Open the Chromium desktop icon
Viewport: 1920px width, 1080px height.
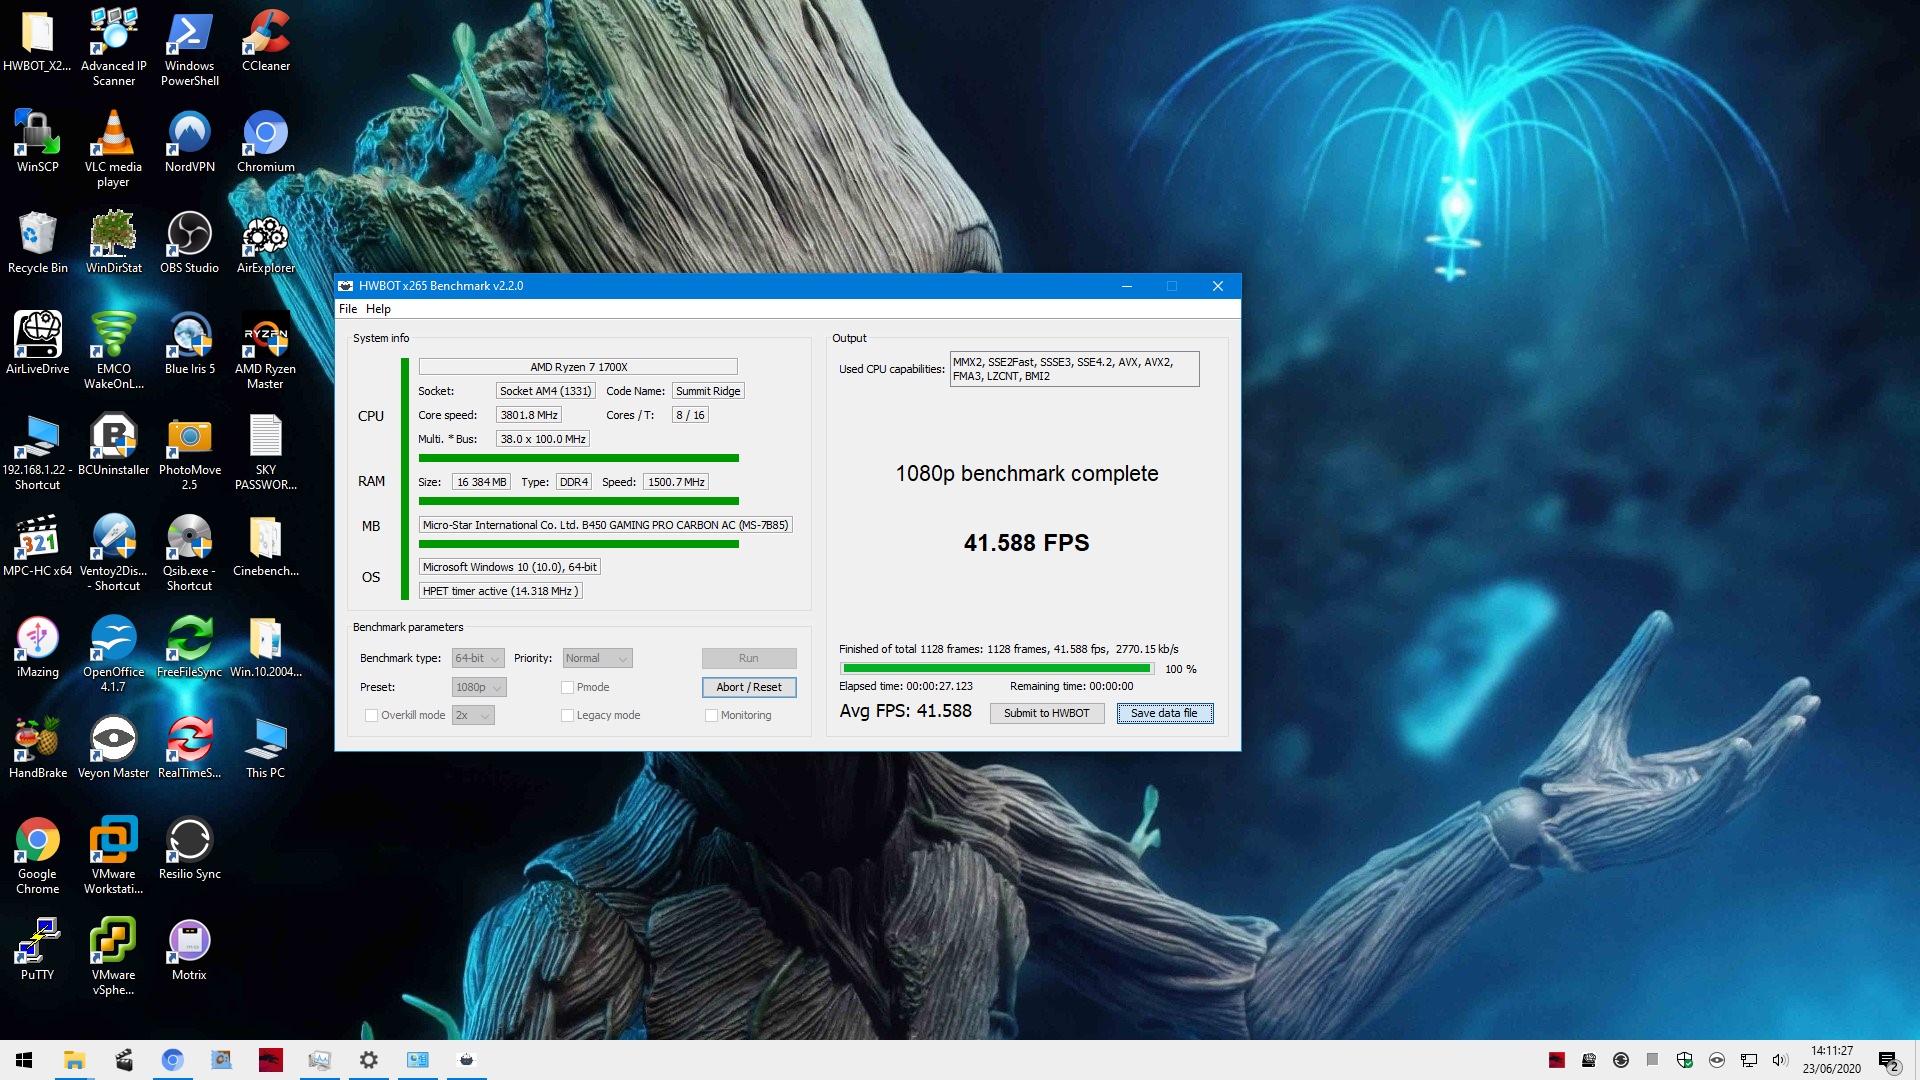(x=266, y=141)
